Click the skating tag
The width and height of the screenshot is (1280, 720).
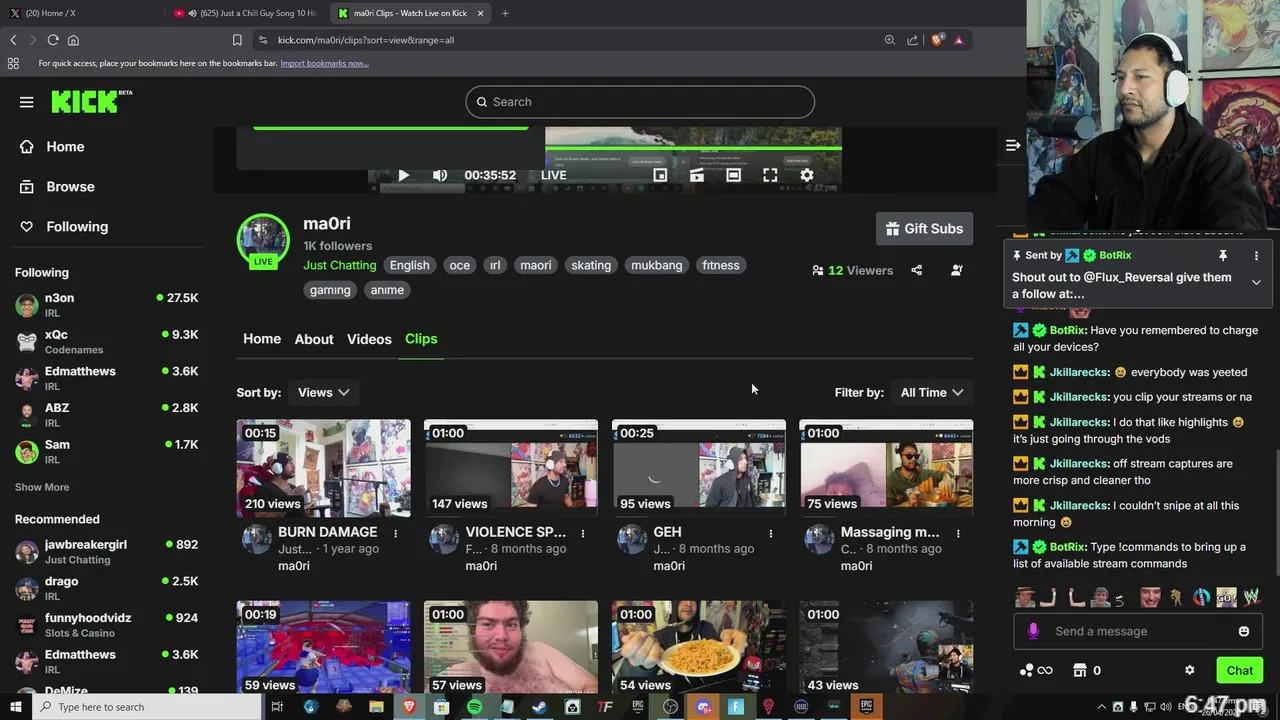pos(591,265)
